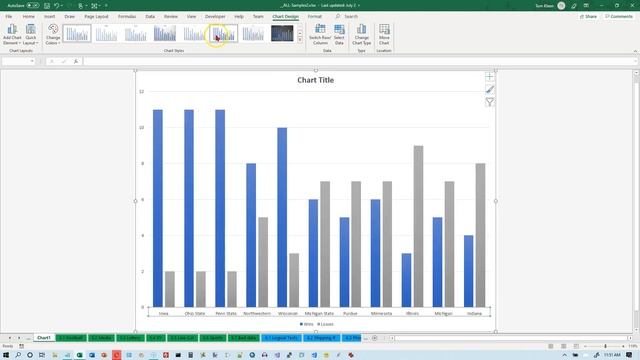Screen dimensions: 640x360
Task: Click the new sheet plus button
Action: click(x=374, y=338)
